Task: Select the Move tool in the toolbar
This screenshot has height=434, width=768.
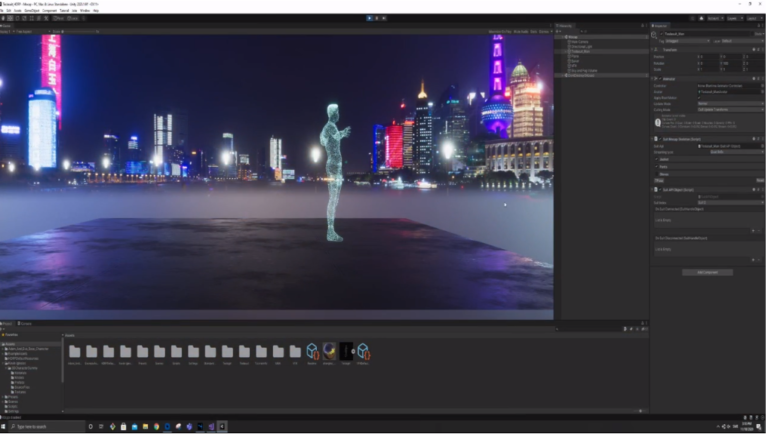Action: tap(12, 18)
